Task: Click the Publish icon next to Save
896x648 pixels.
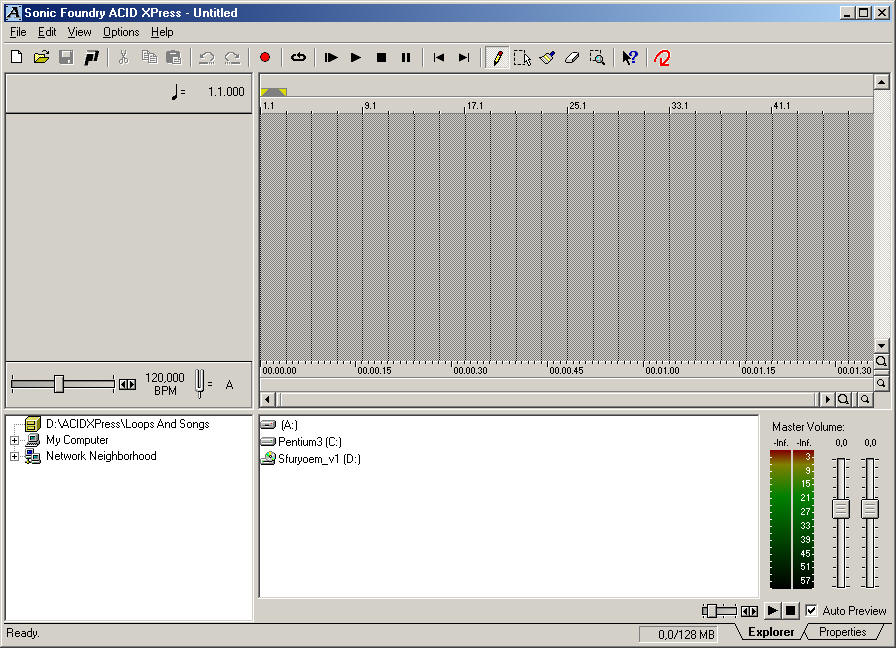Action: [x=91, y=57]
